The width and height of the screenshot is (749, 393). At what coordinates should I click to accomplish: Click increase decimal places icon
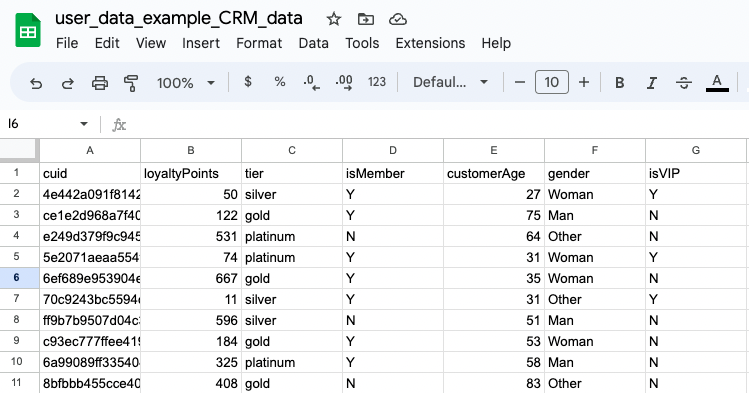coord(344,82)
